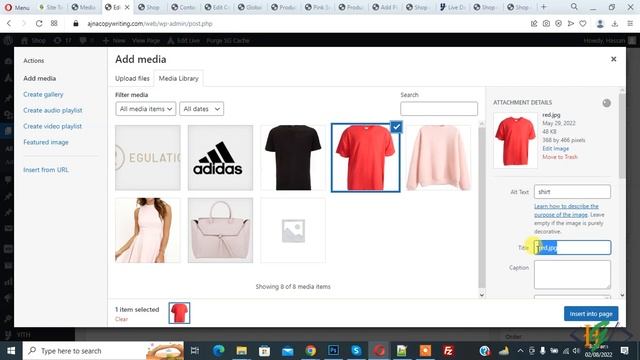Viewport: 640px width, 360px height.
Task: Open Learn how to describe the purpose link
Action: click(566, 210)
